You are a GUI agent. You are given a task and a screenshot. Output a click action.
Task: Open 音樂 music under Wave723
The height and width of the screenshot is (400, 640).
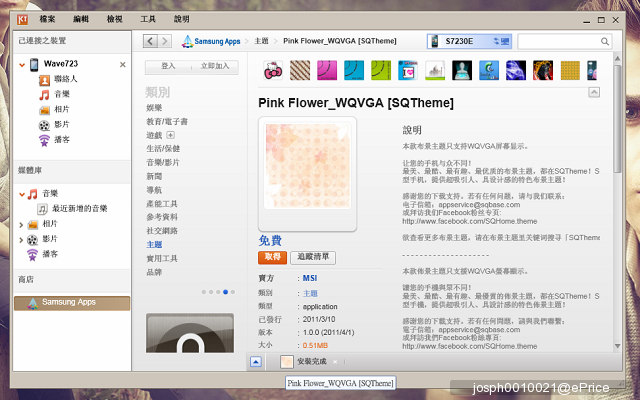click(x=62, y=94)
